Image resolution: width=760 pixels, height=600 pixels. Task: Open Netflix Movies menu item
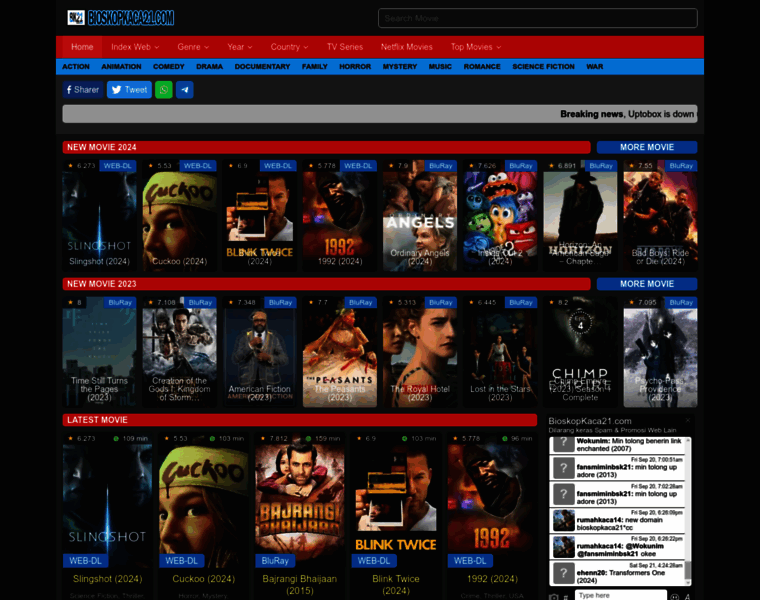pos(407,47)
